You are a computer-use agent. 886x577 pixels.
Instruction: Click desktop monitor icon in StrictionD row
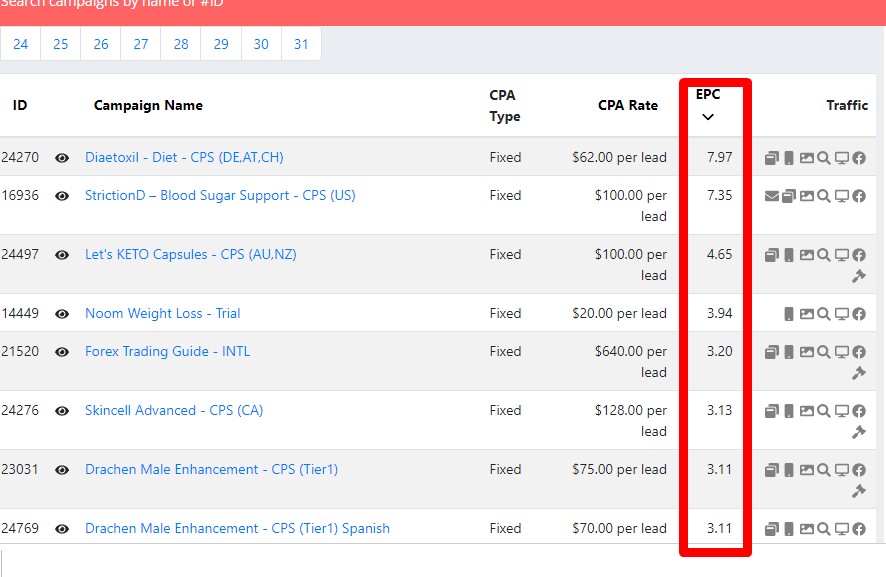[x=842, y=196]
